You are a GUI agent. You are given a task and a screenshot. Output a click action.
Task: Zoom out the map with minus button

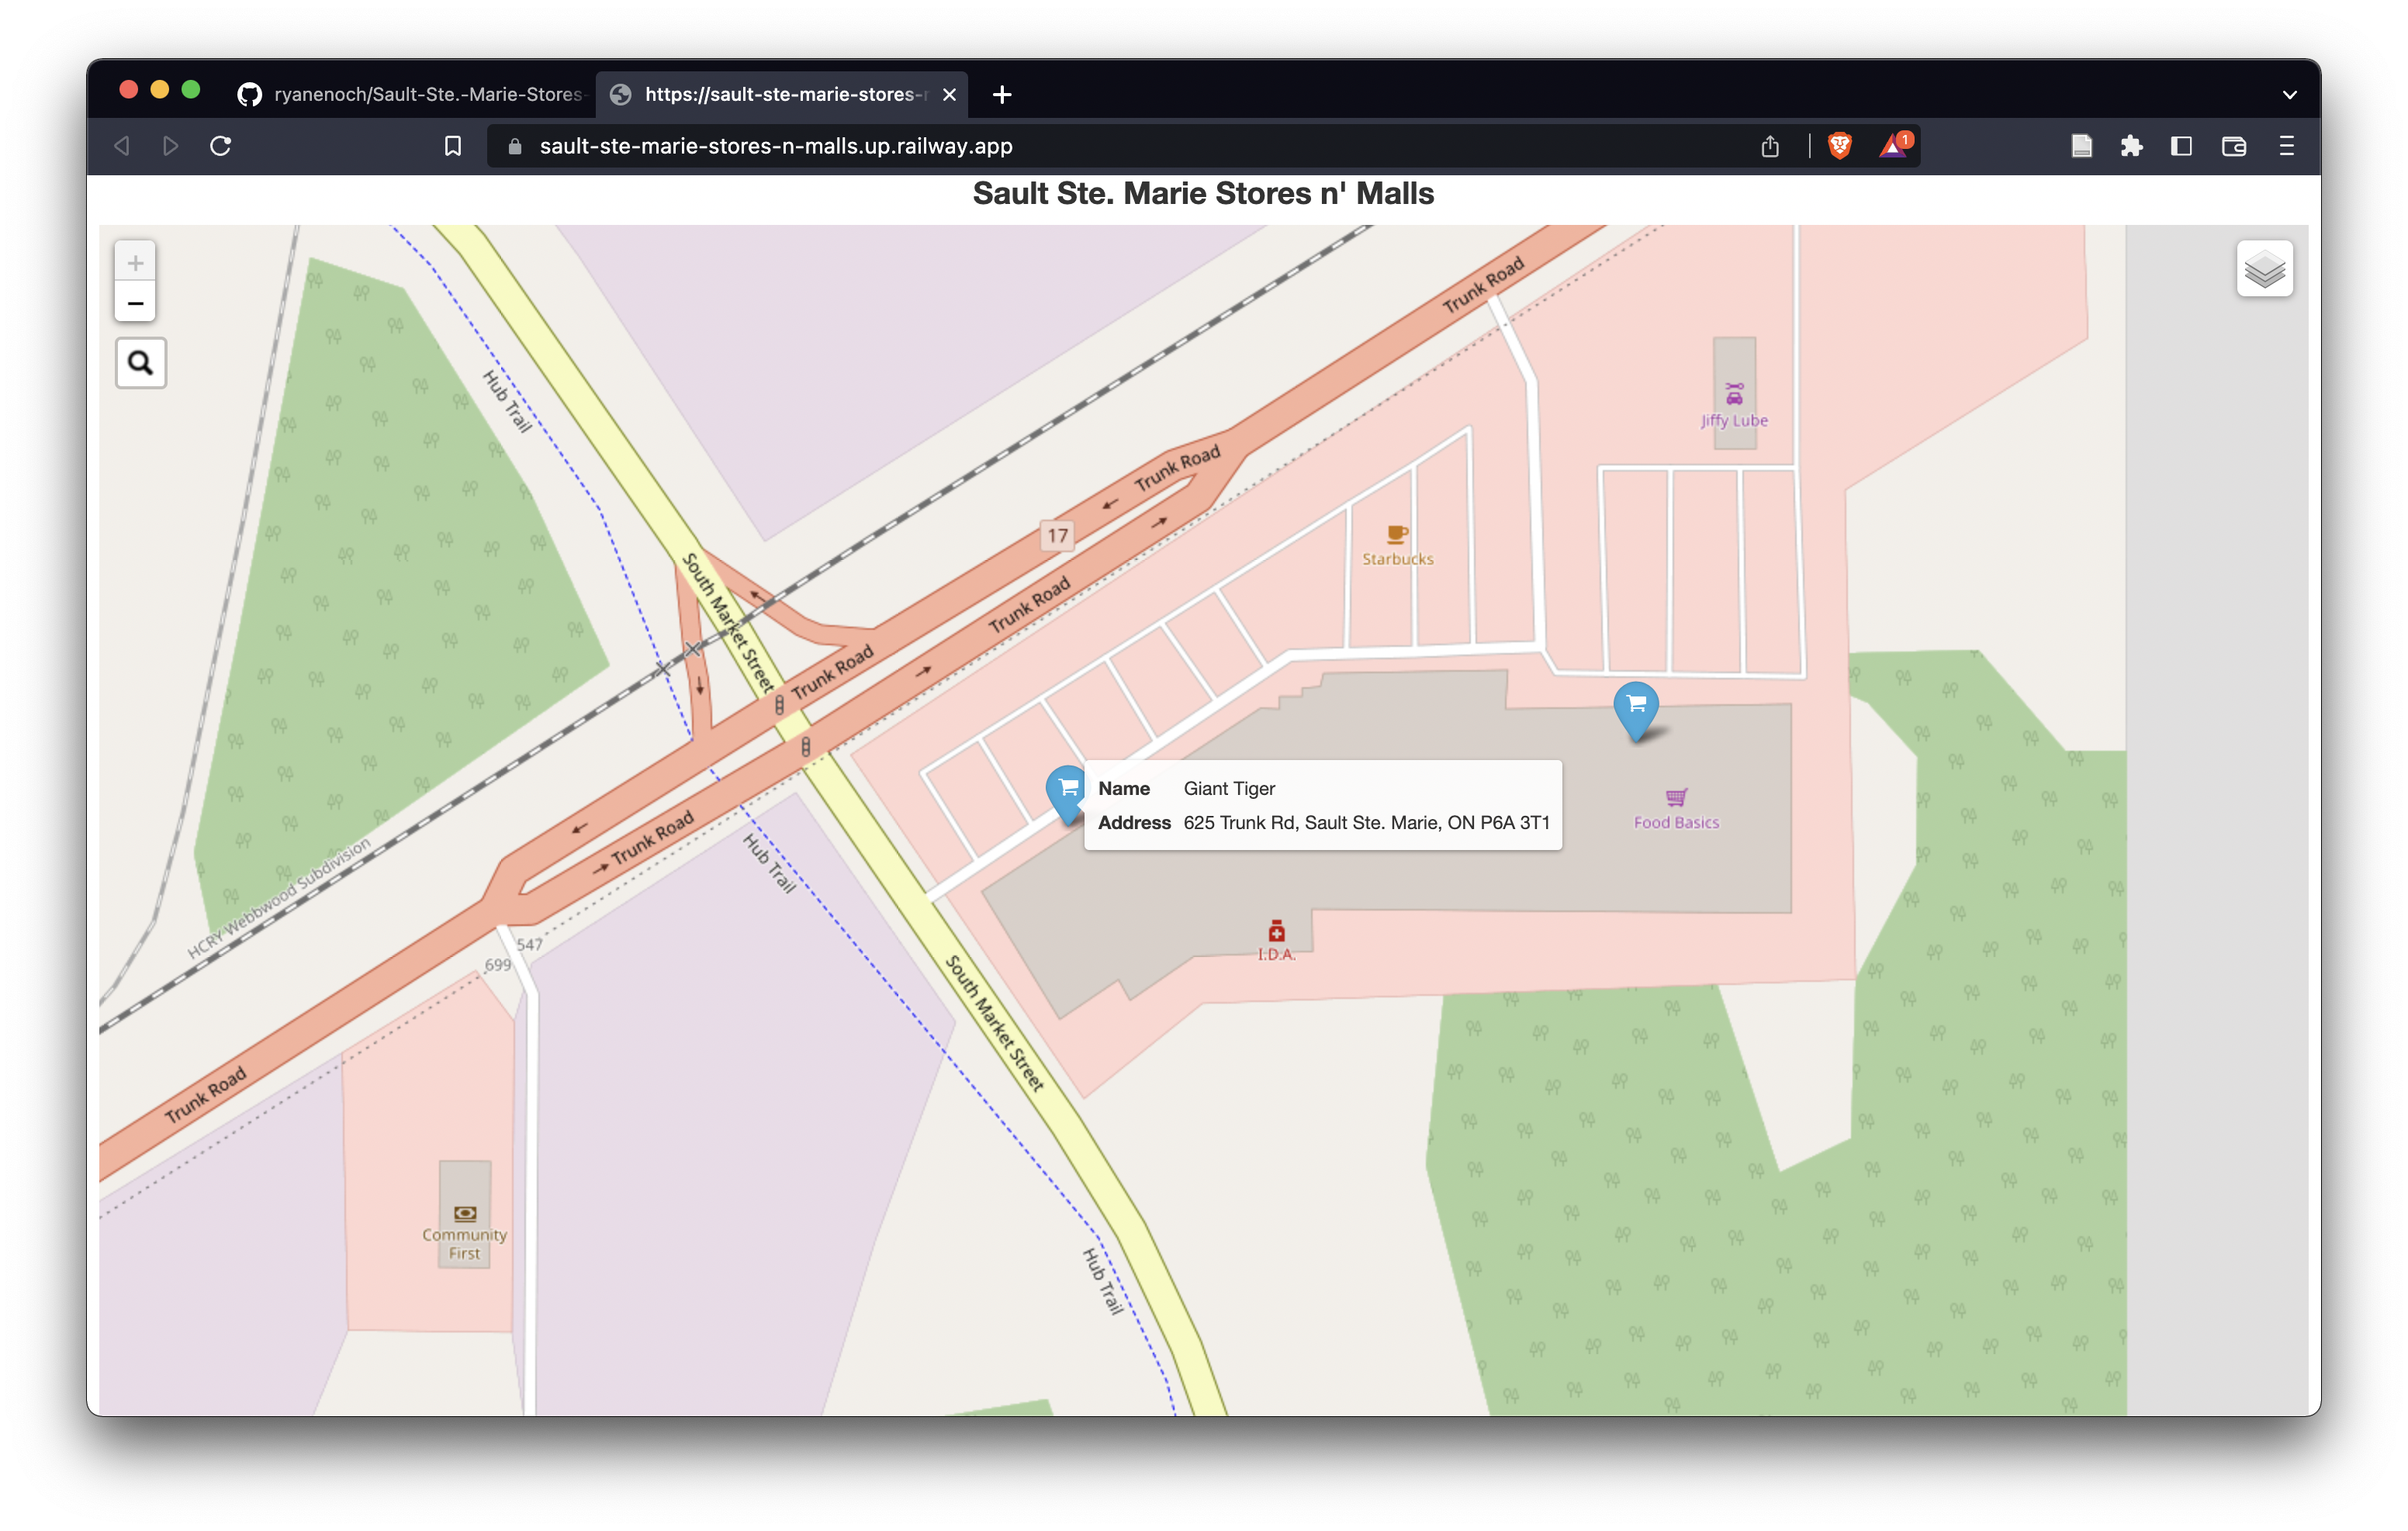point(135,303)
